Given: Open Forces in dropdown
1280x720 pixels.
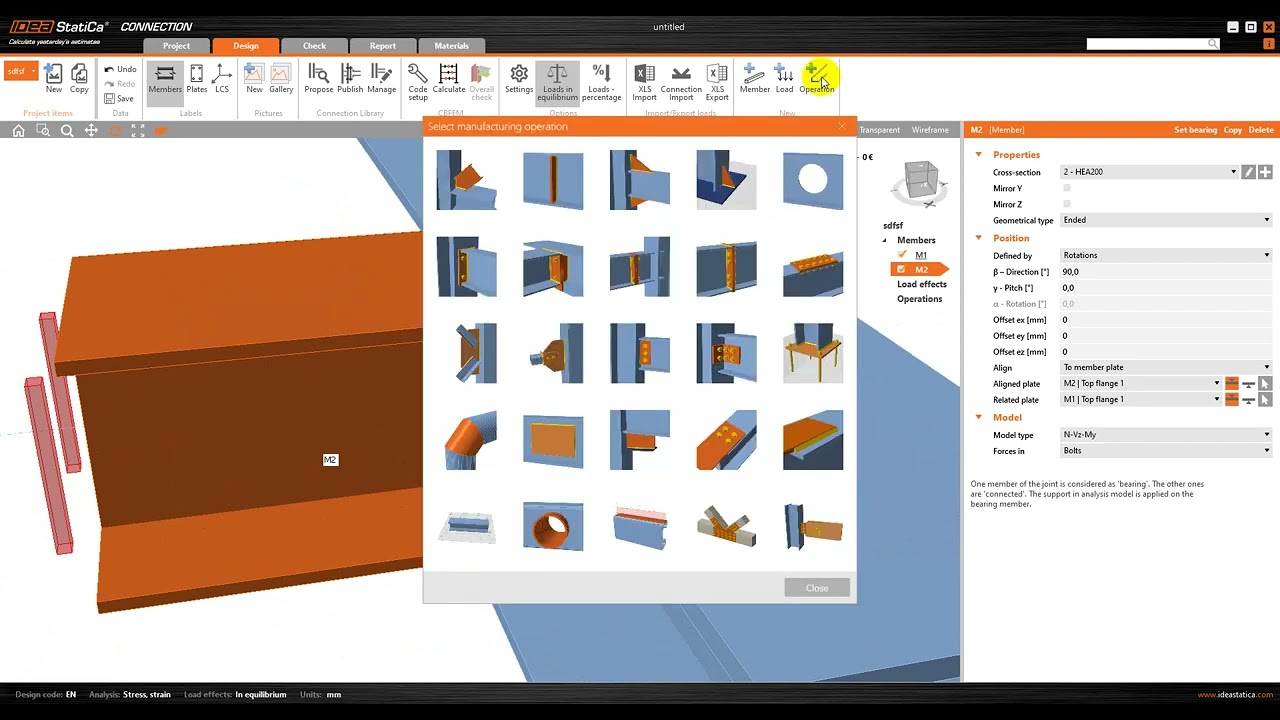Looking at the screenshot, I should point(1166,451).
